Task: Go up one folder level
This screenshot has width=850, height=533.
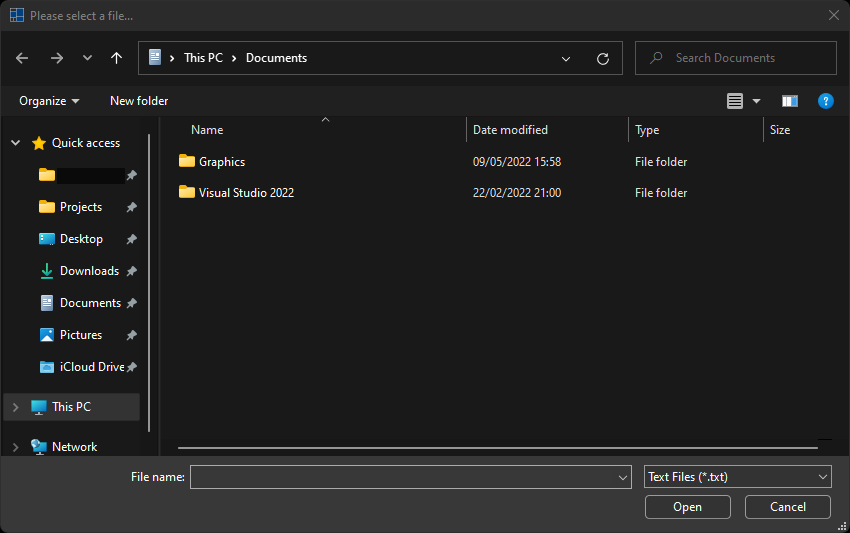Action: (117, 58)
